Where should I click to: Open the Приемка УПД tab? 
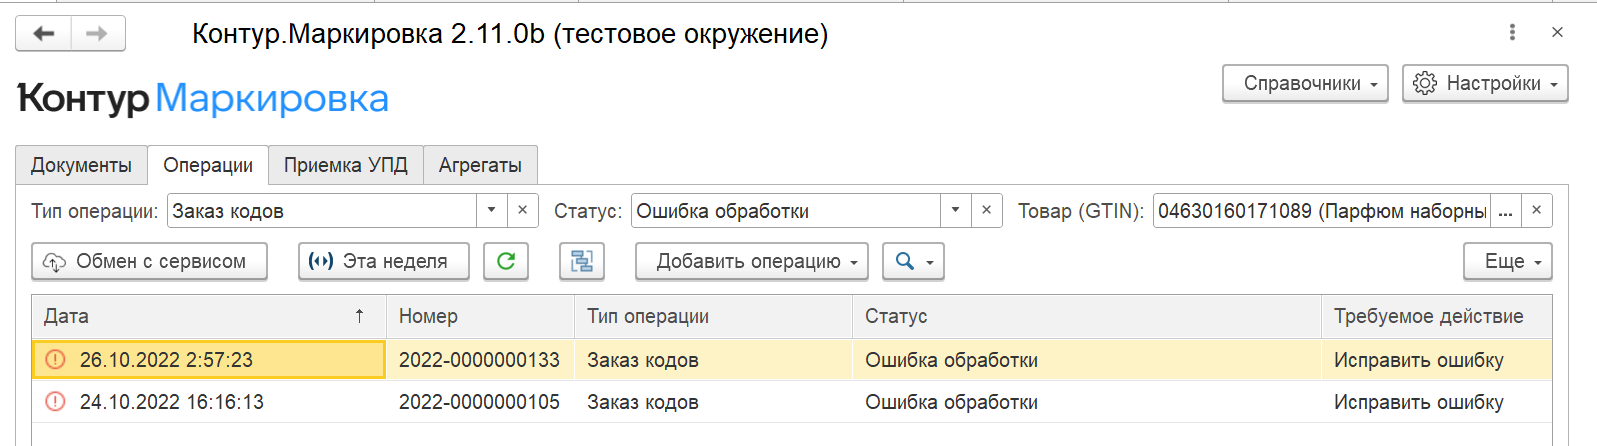click(346, 165)
